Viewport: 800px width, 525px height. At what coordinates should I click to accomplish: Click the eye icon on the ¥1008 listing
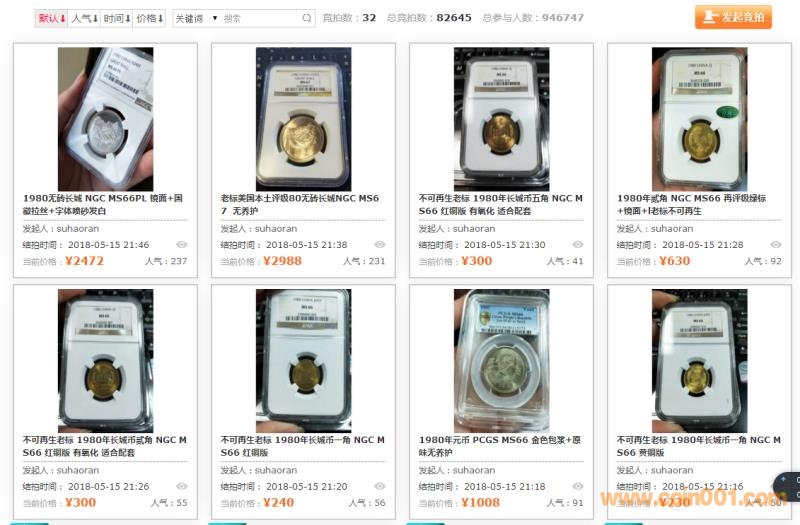(x=578, y=486)
